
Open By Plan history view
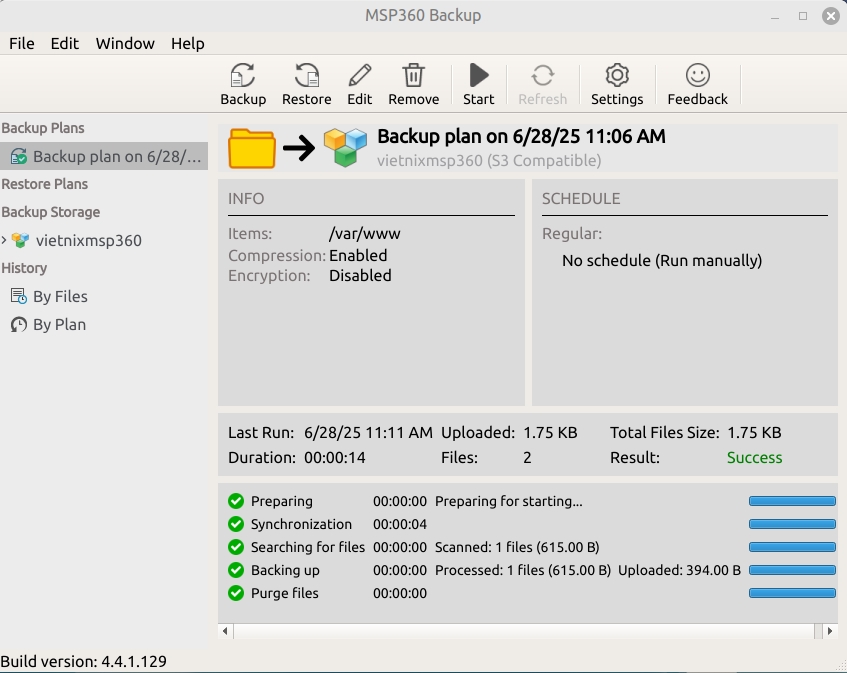(x=59, y=325)
